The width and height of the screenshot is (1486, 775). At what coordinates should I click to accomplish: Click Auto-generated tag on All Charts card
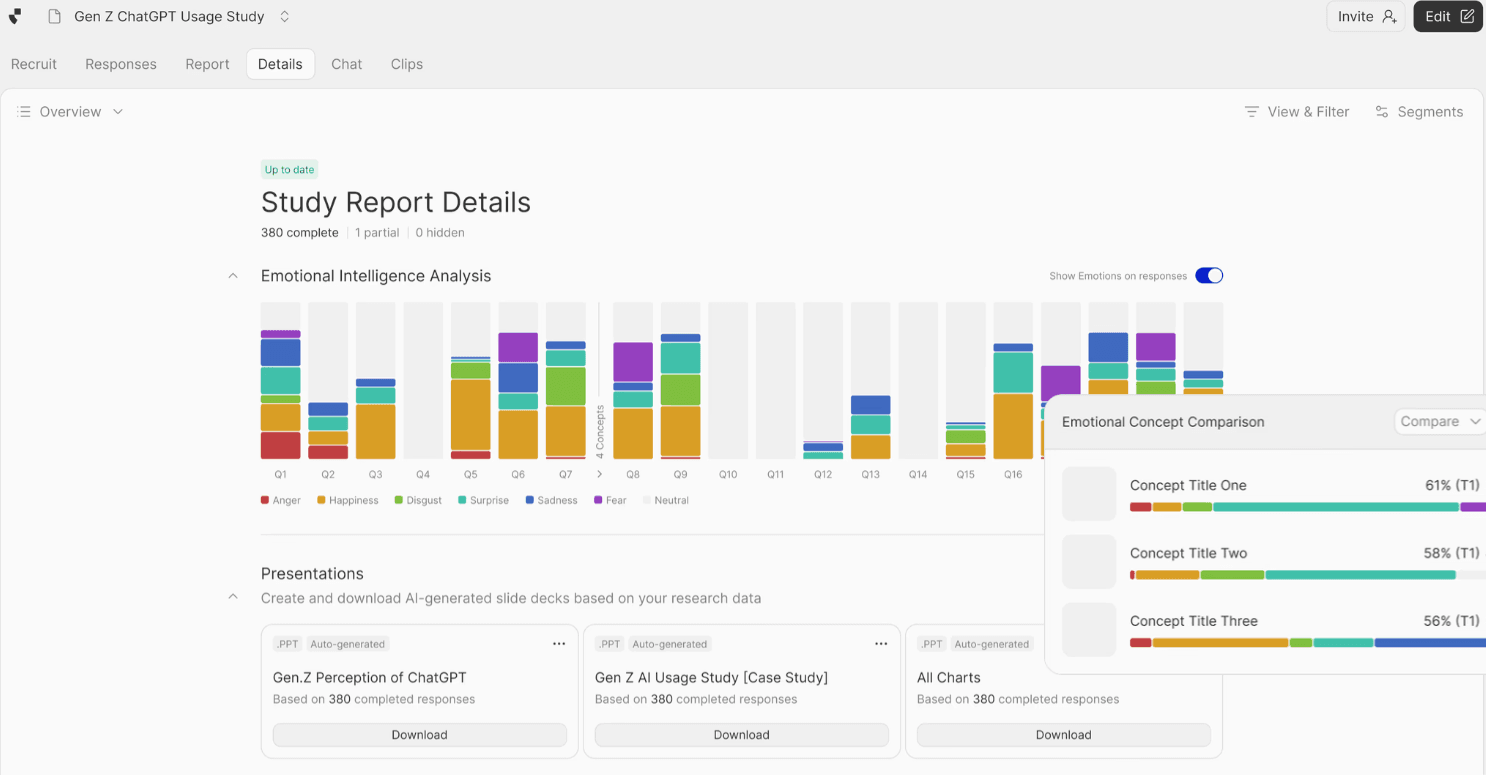(x=992, y=644)
